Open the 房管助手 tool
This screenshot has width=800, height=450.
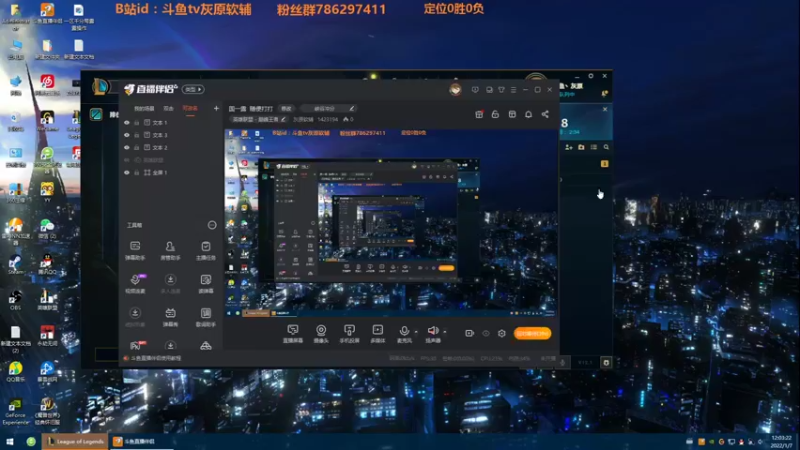(170, 250)
